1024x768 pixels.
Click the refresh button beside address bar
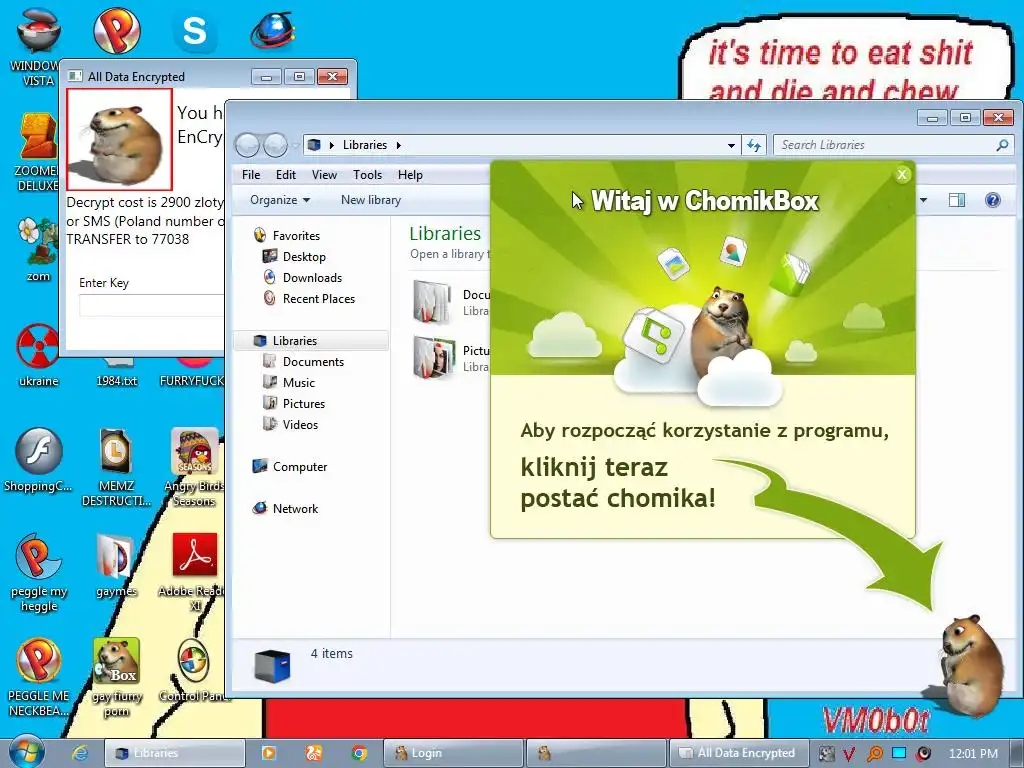click(x=754, y=145)
